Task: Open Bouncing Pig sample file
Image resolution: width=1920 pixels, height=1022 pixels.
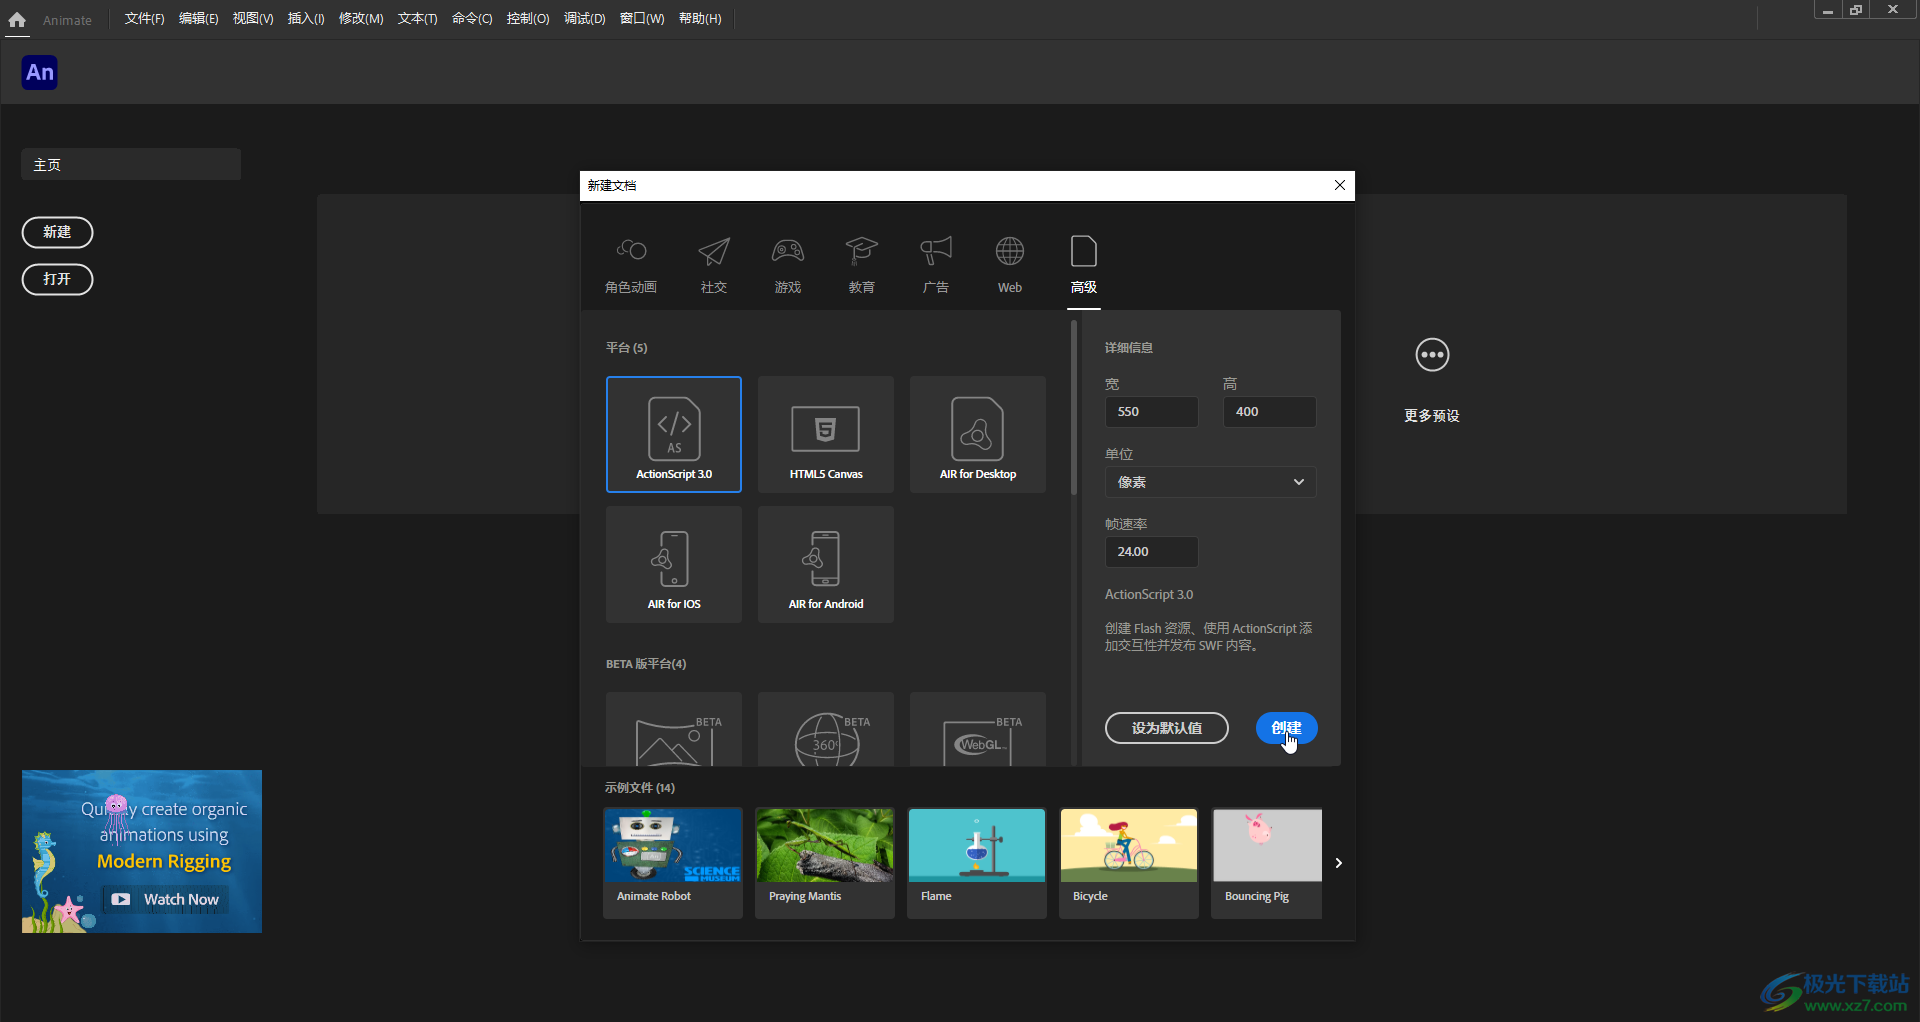Action: (x=1267, y=862)
